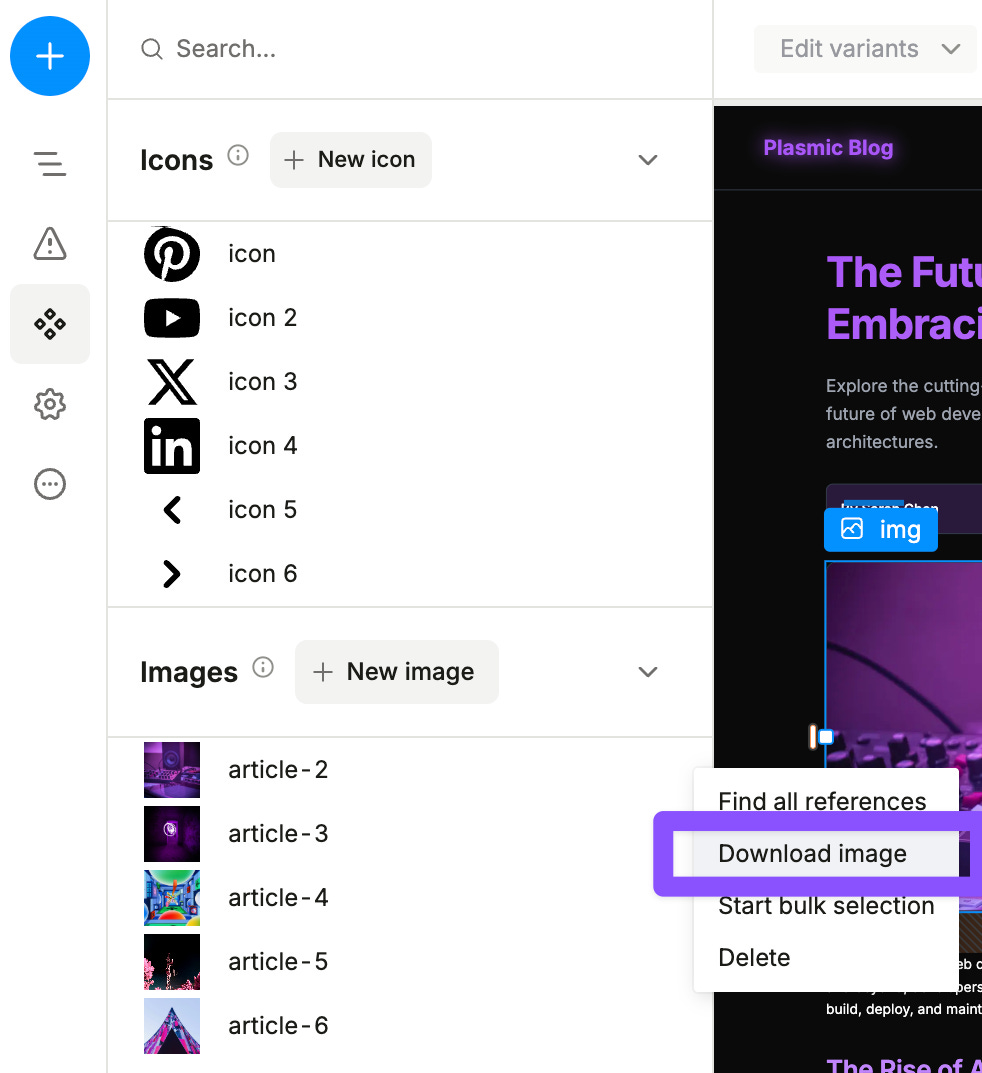Viewport: 982px width, 1073px height.
Task: Open the more ellipsis sidebar icon
Action: click(50, 484)
